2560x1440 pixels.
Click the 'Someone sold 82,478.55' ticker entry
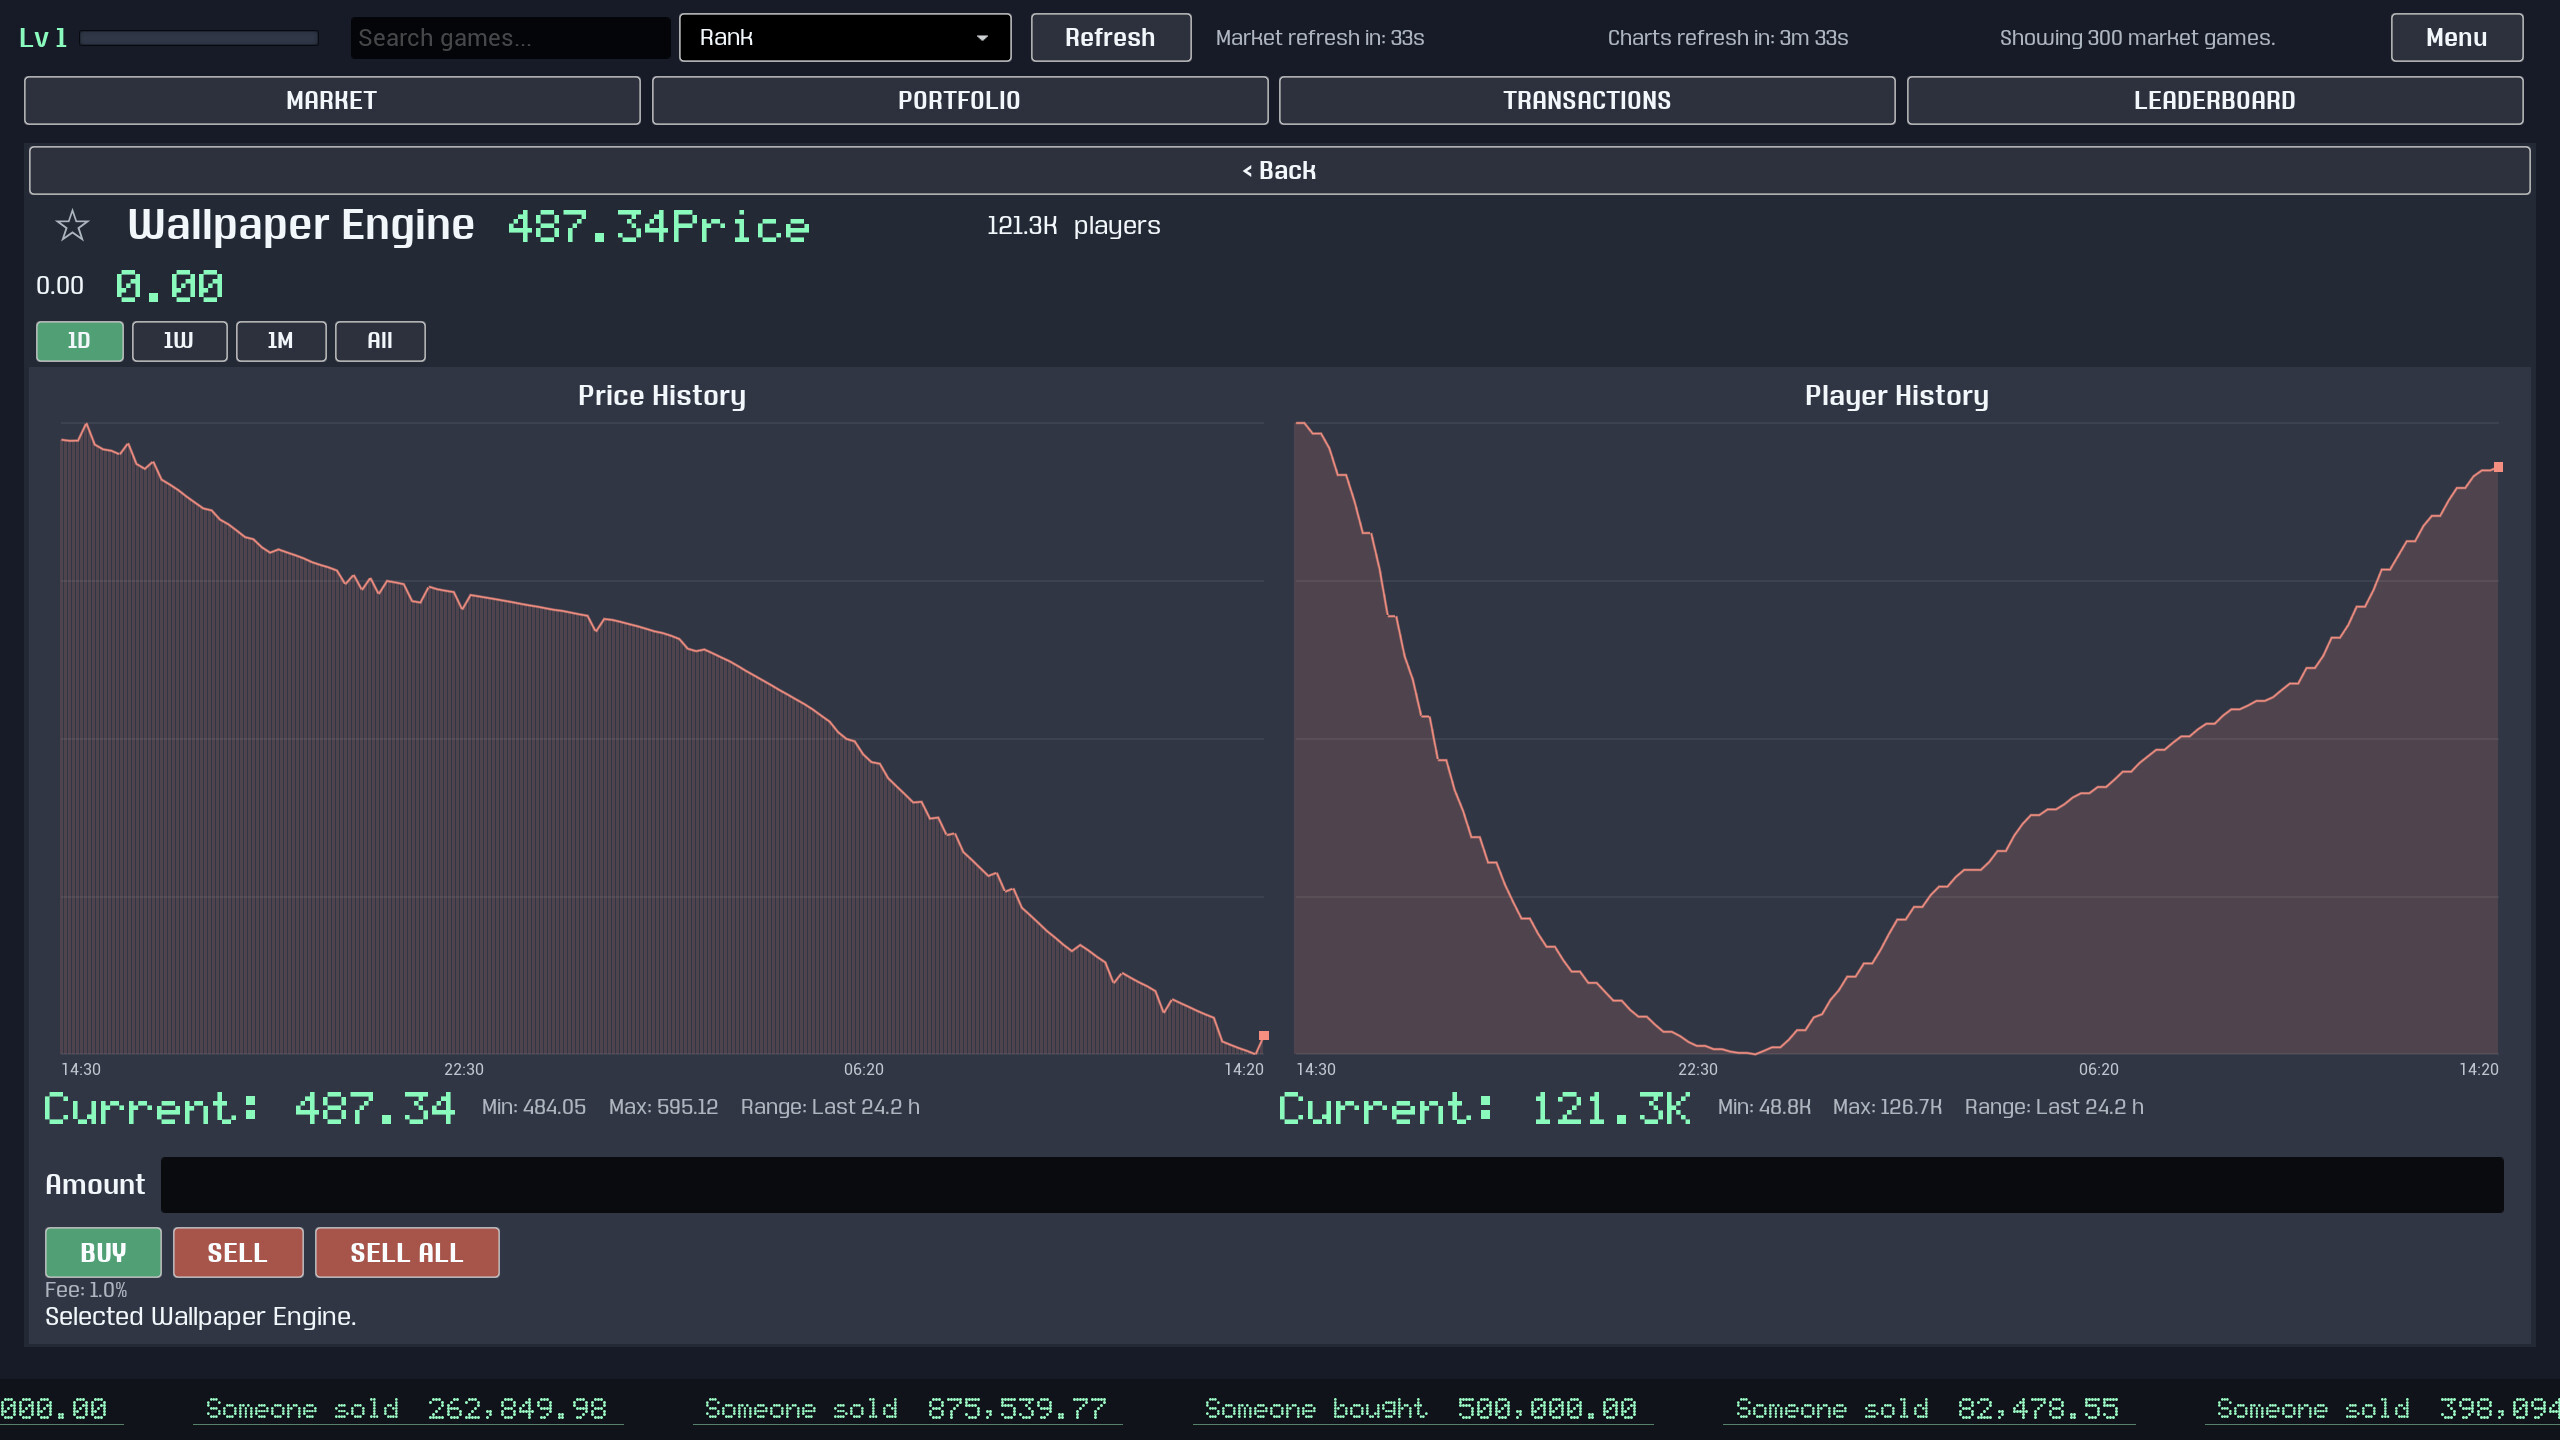(1927, 1409)
